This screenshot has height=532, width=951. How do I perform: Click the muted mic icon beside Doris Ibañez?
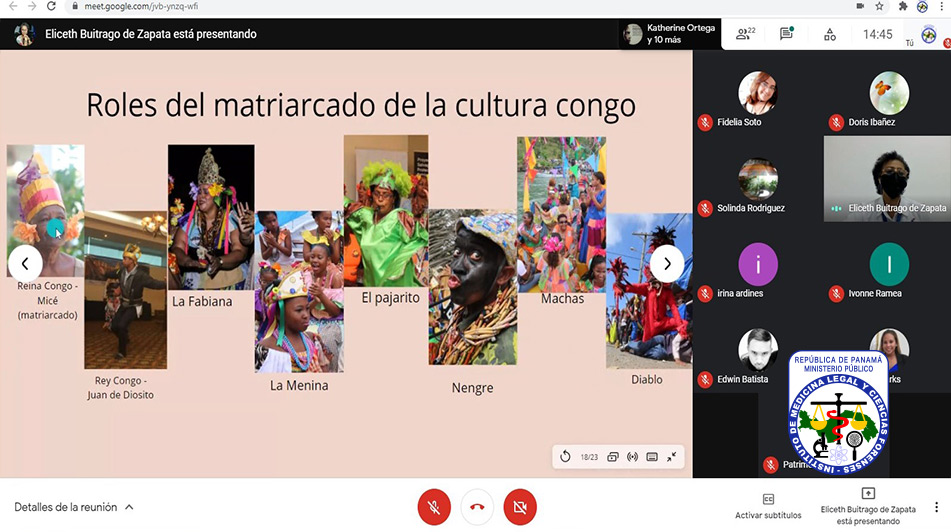point(836,123)
